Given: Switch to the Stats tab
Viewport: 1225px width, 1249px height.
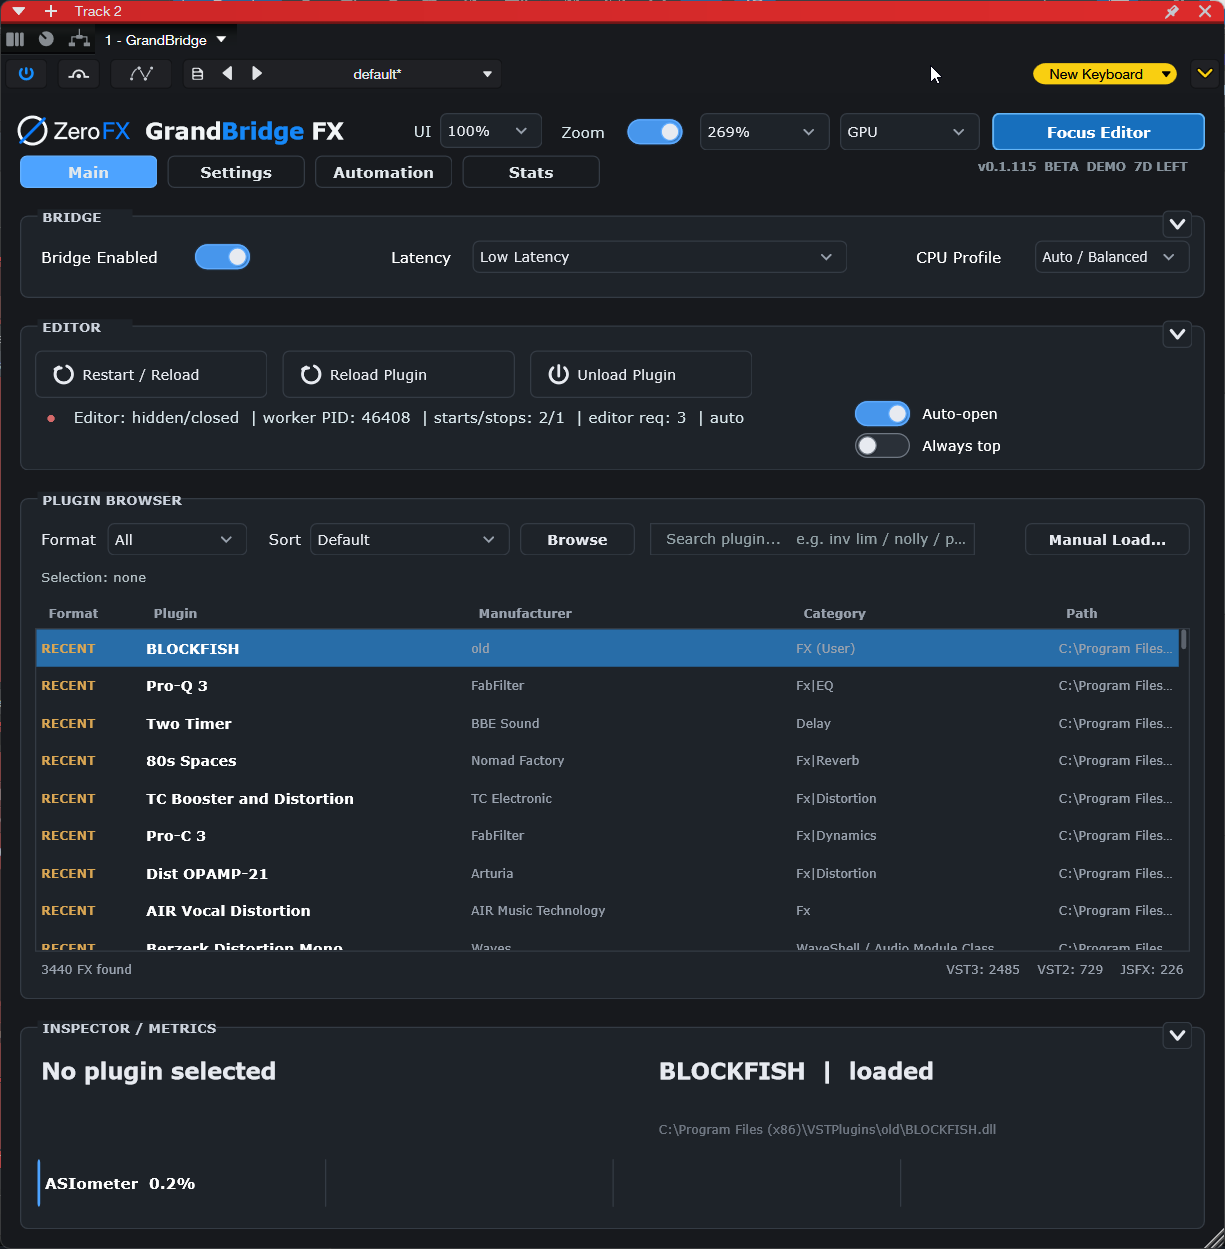Looking at the screenshot, I should [x=531, y=172].
